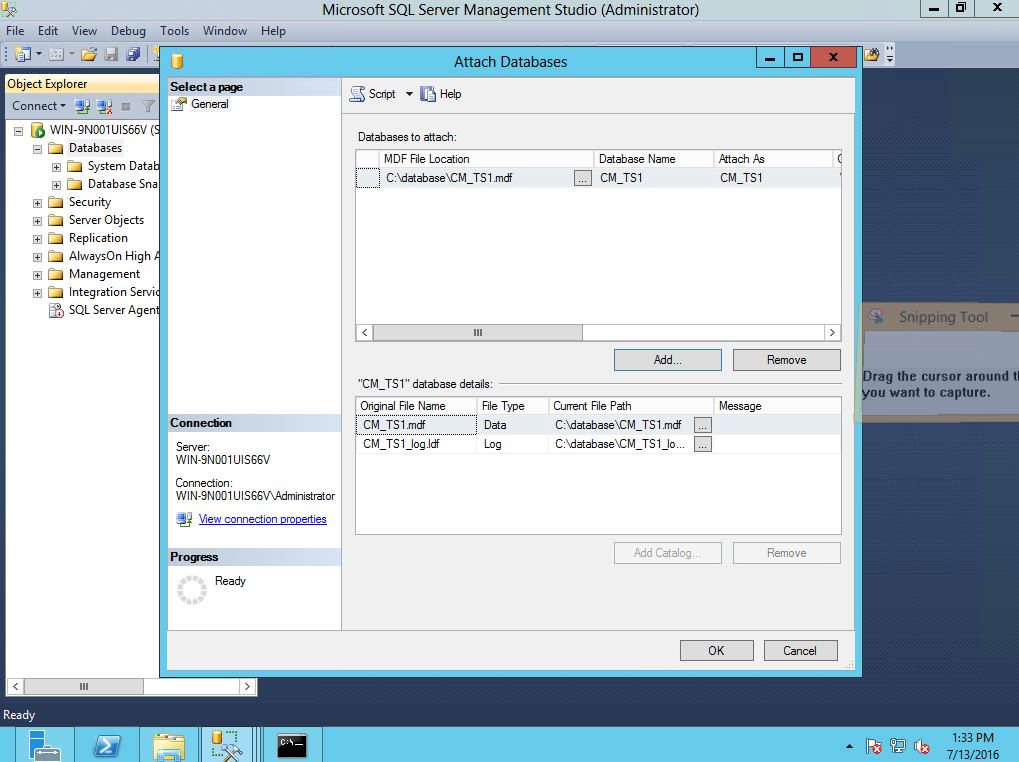This screenshot has width=1019, height=762.
Task: Open File Explorer from the taskbar
Action: coord(169,744)
